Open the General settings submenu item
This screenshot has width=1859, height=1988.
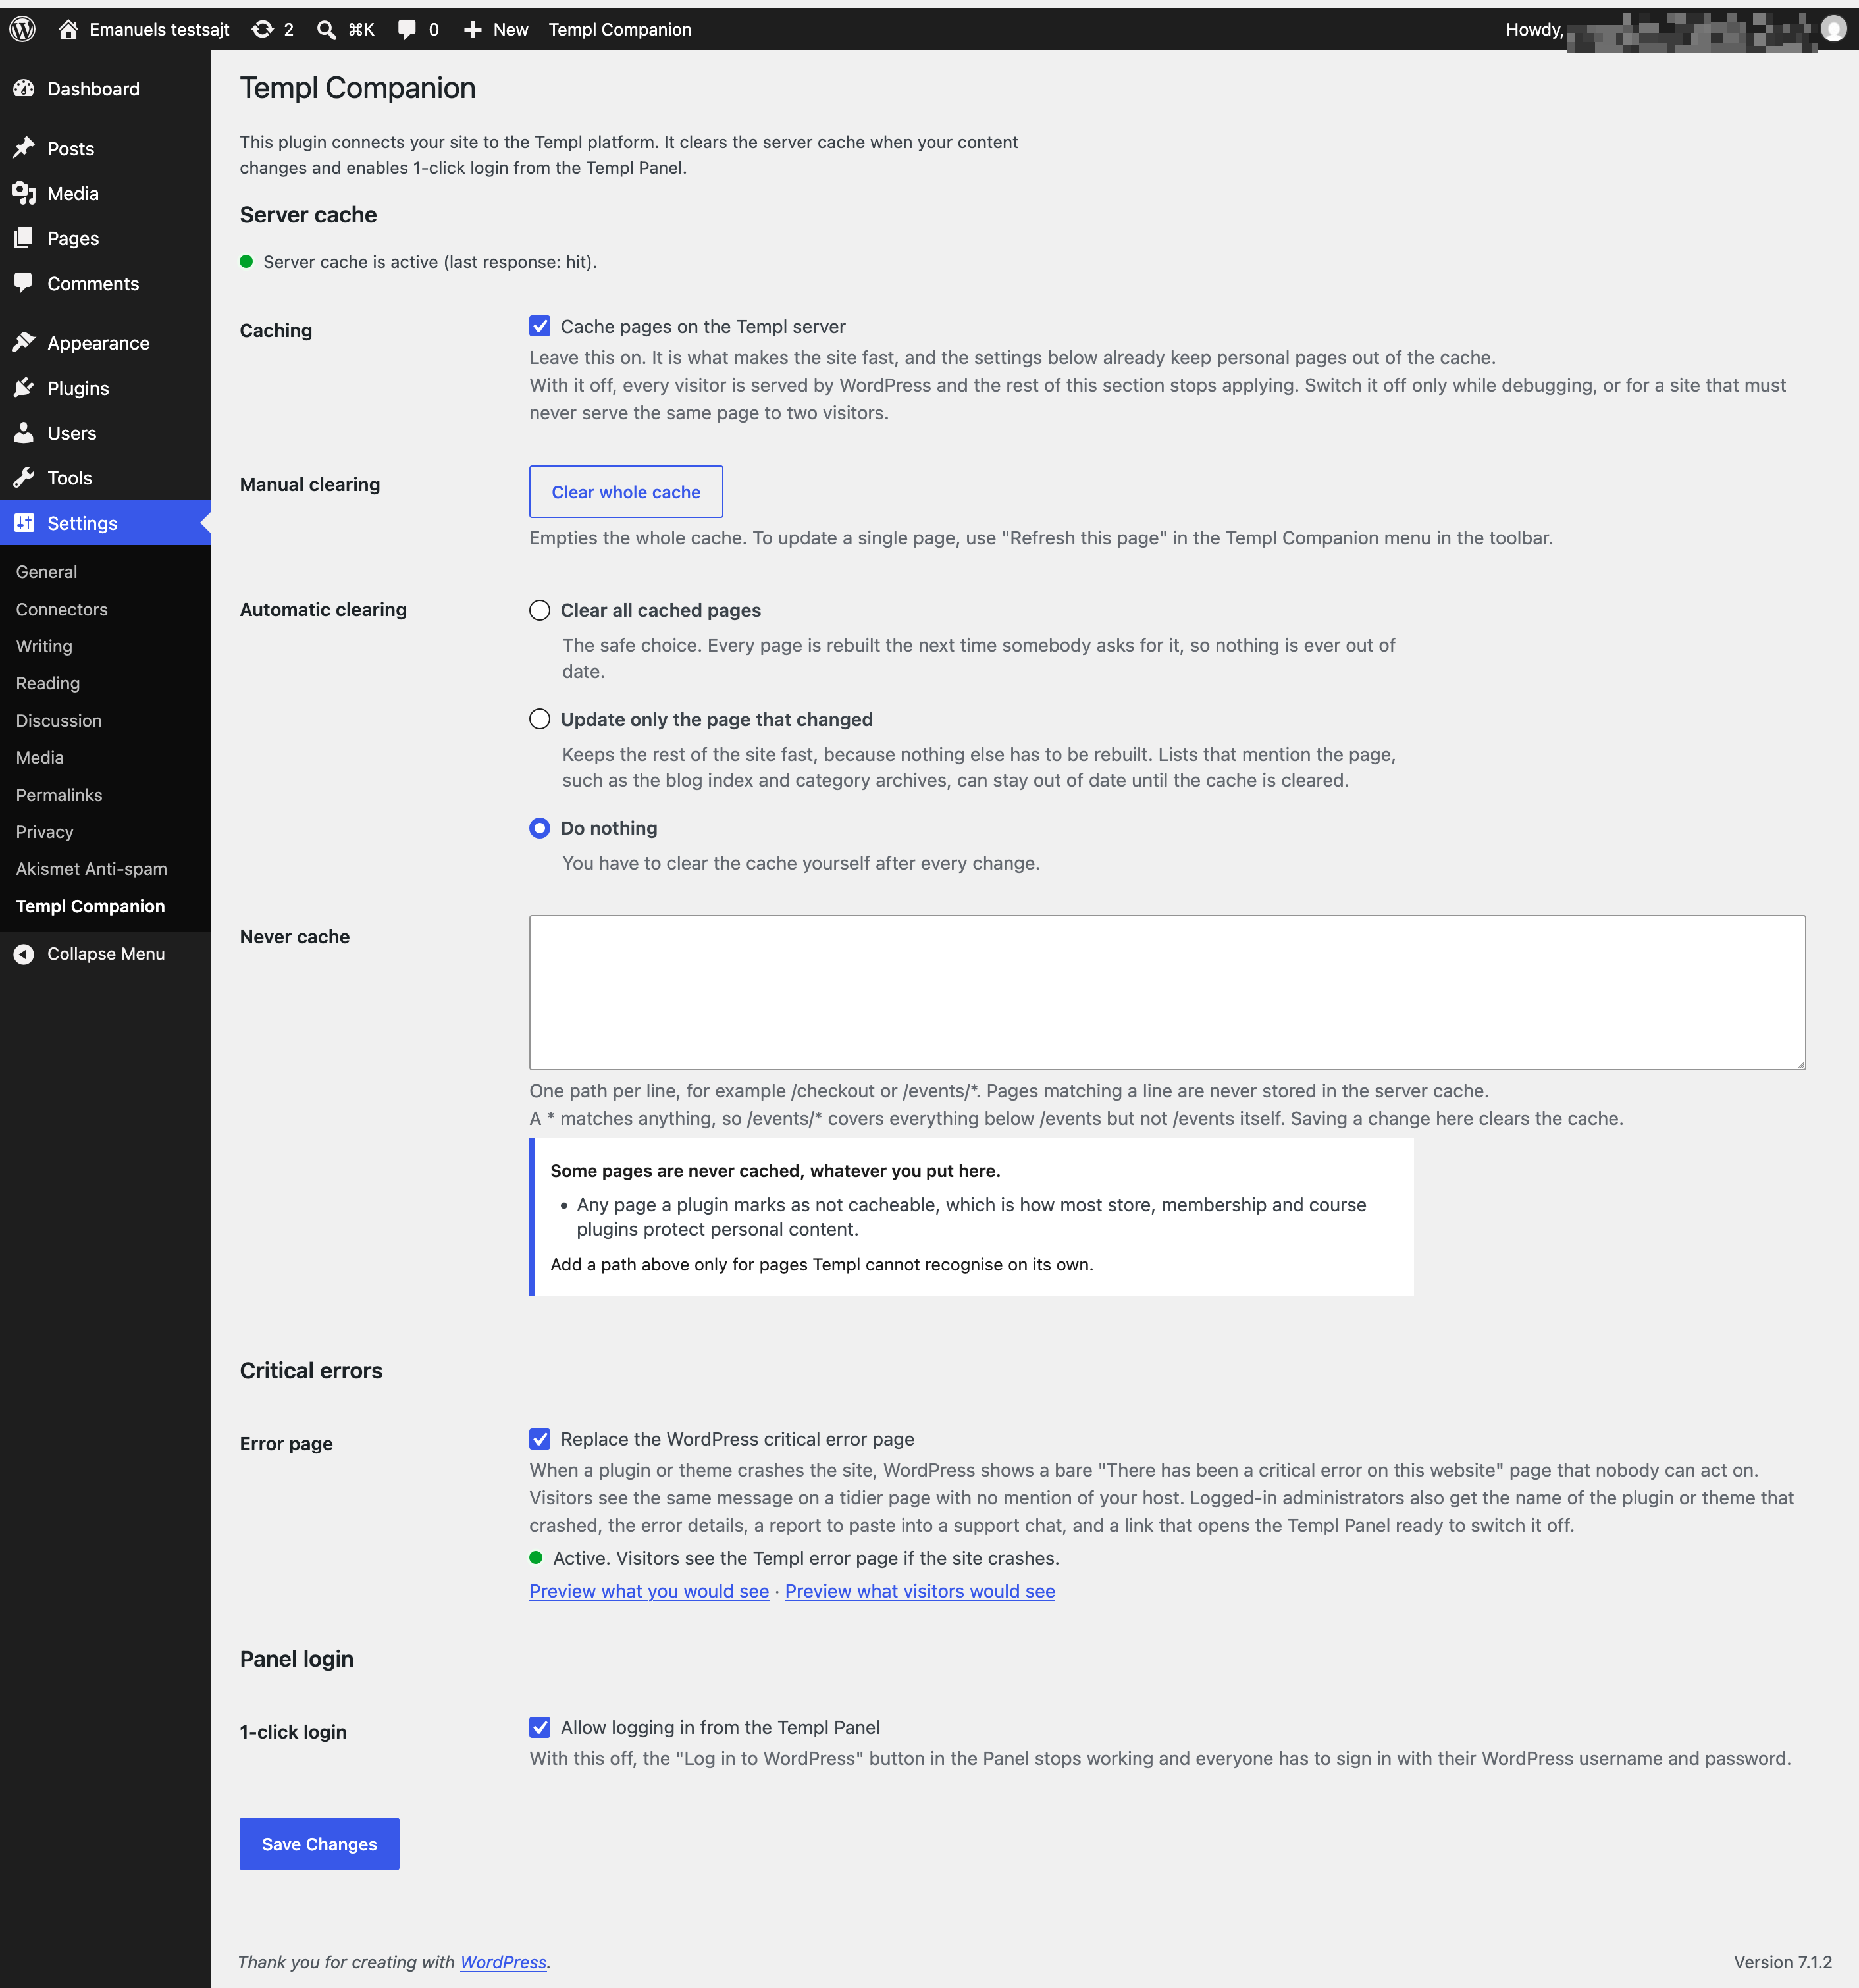click(x=47, y=572)
